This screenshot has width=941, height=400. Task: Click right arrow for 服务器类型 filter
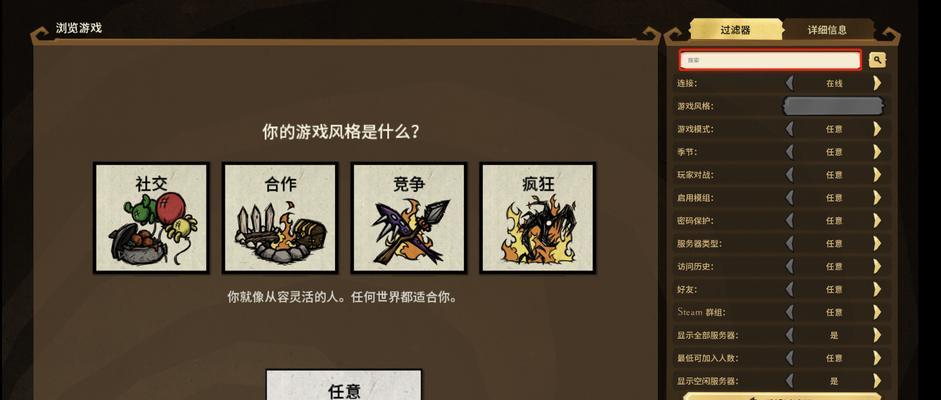coord(877,243)
